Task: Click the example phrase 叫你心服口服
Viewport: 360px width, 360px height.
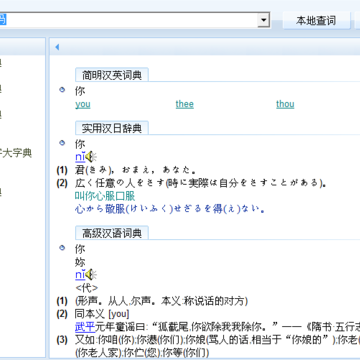Action: 105,196
